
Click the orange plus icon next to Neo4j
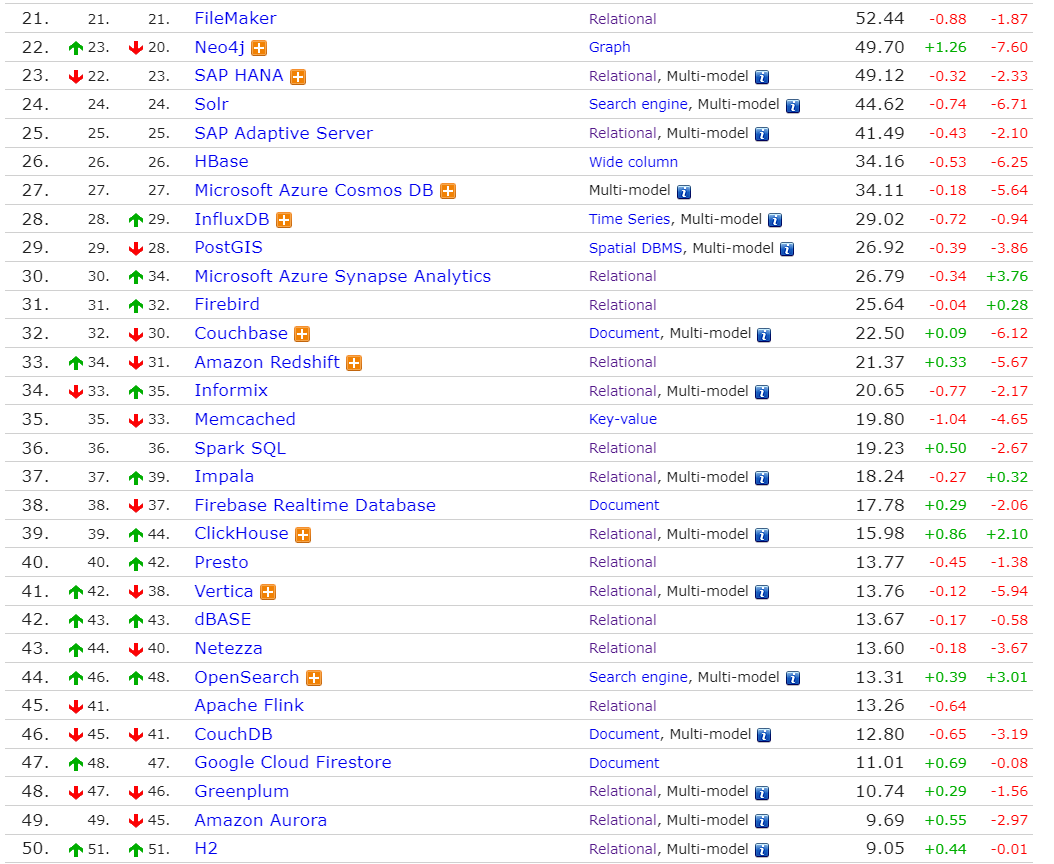(x=259, y=48)
